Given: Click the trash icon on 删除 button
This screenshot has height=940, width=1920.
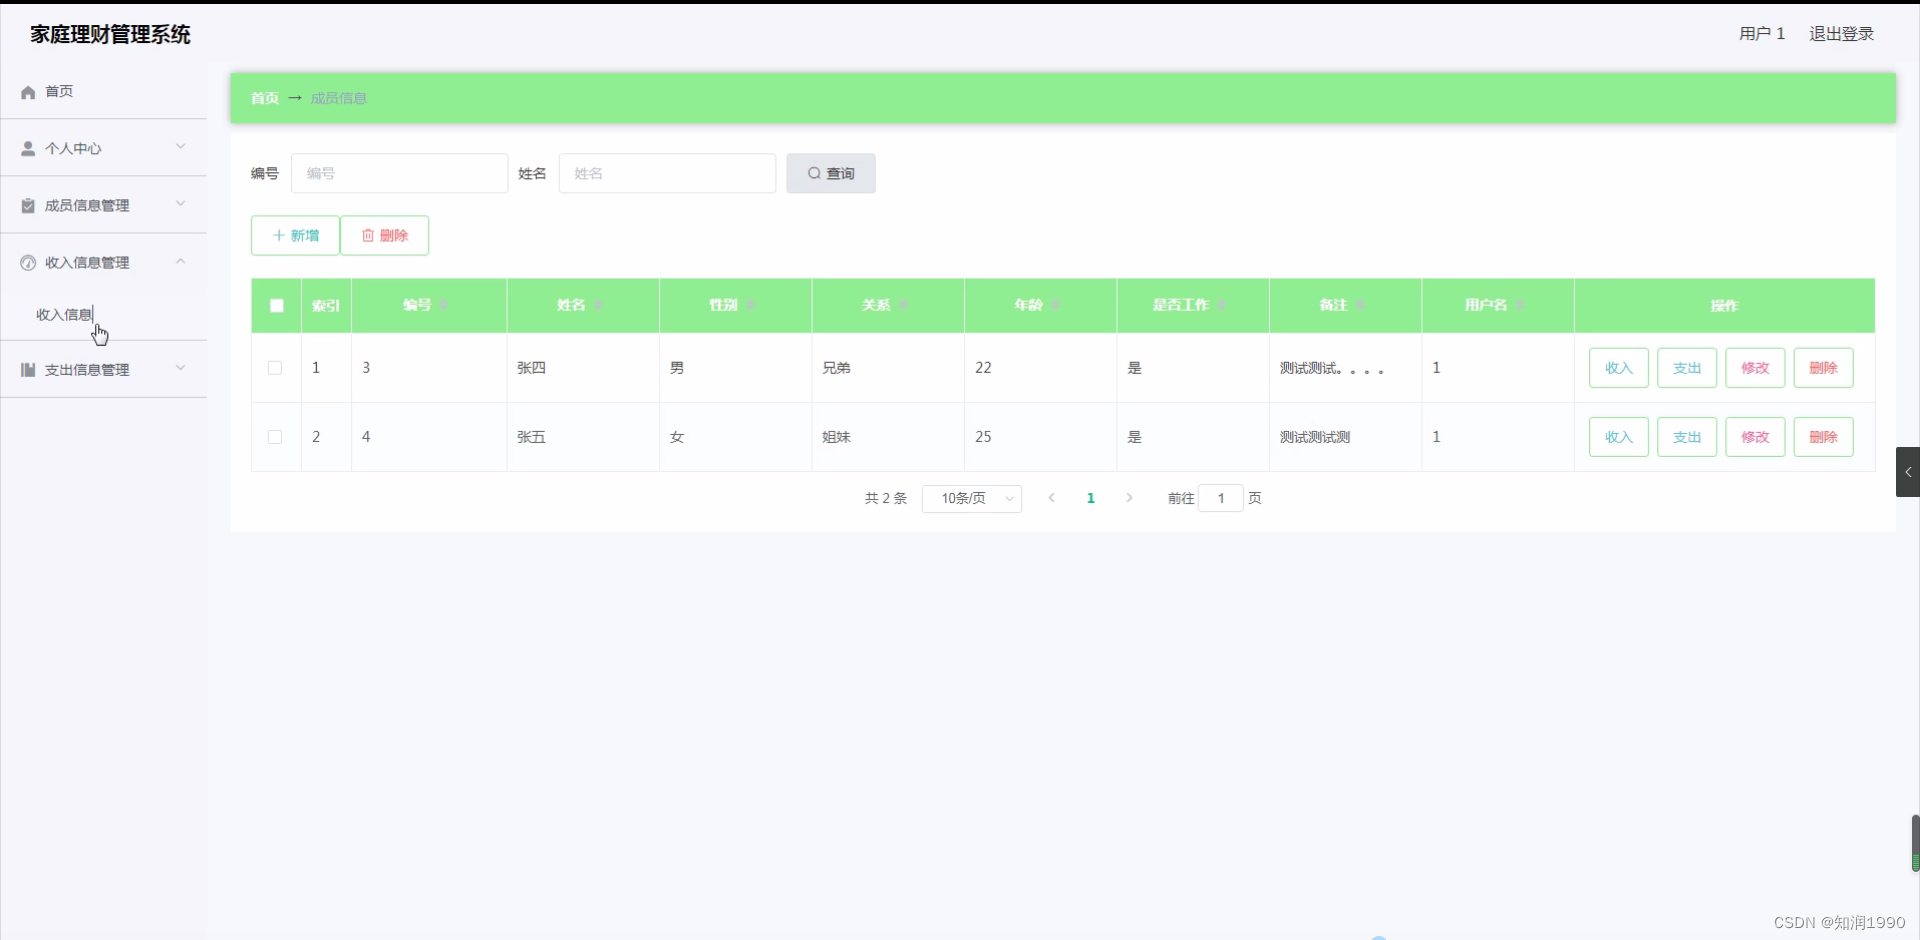Looking at the screenshot, I should tap(369, 235).
